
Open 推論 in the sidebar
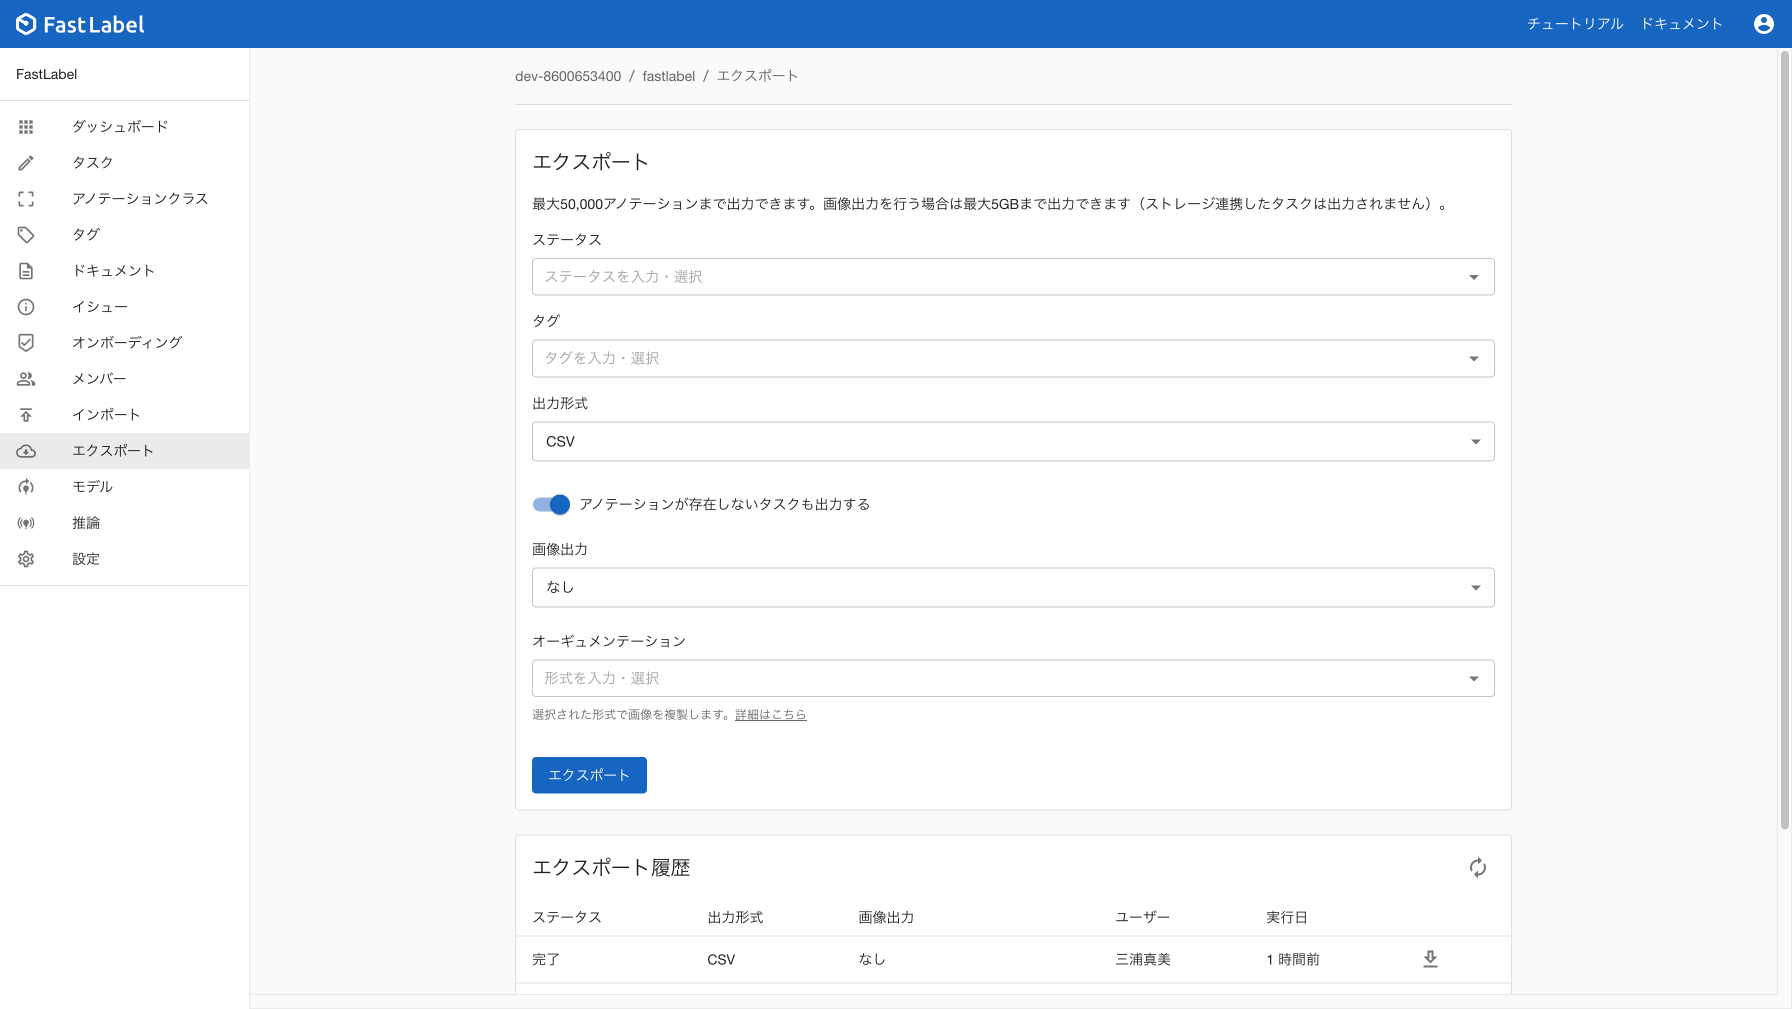(86, 523)
